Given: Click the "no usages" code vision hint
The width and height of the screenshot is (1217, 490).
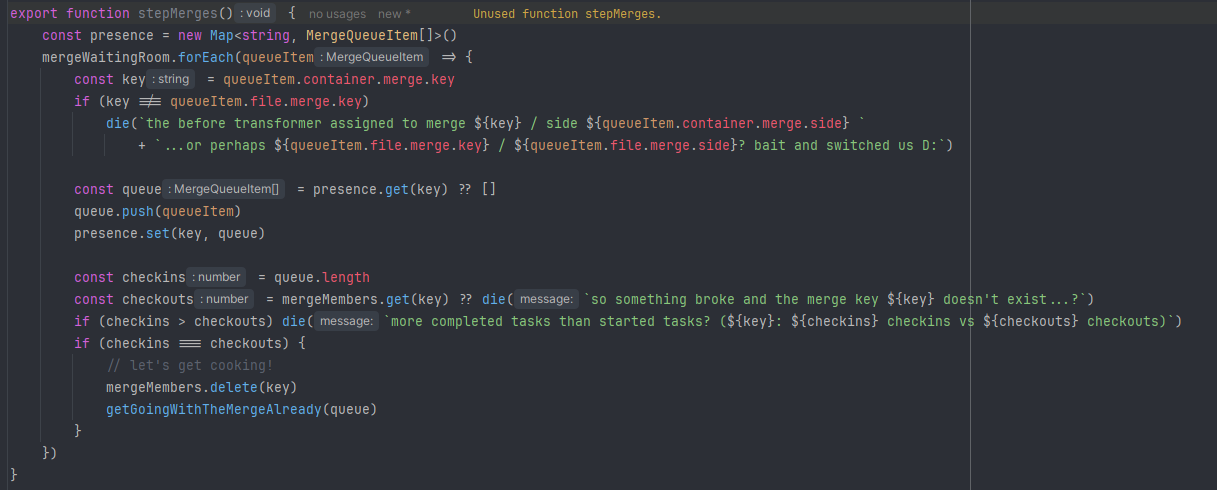Looking at the screenshot, I should point(337,15).
